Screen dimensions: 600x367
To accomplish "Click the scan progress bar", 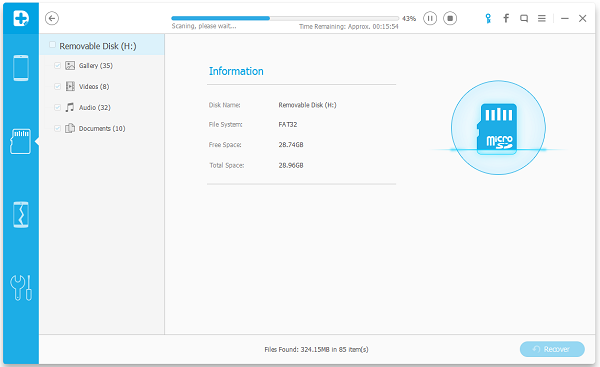I will click(285, 18).
